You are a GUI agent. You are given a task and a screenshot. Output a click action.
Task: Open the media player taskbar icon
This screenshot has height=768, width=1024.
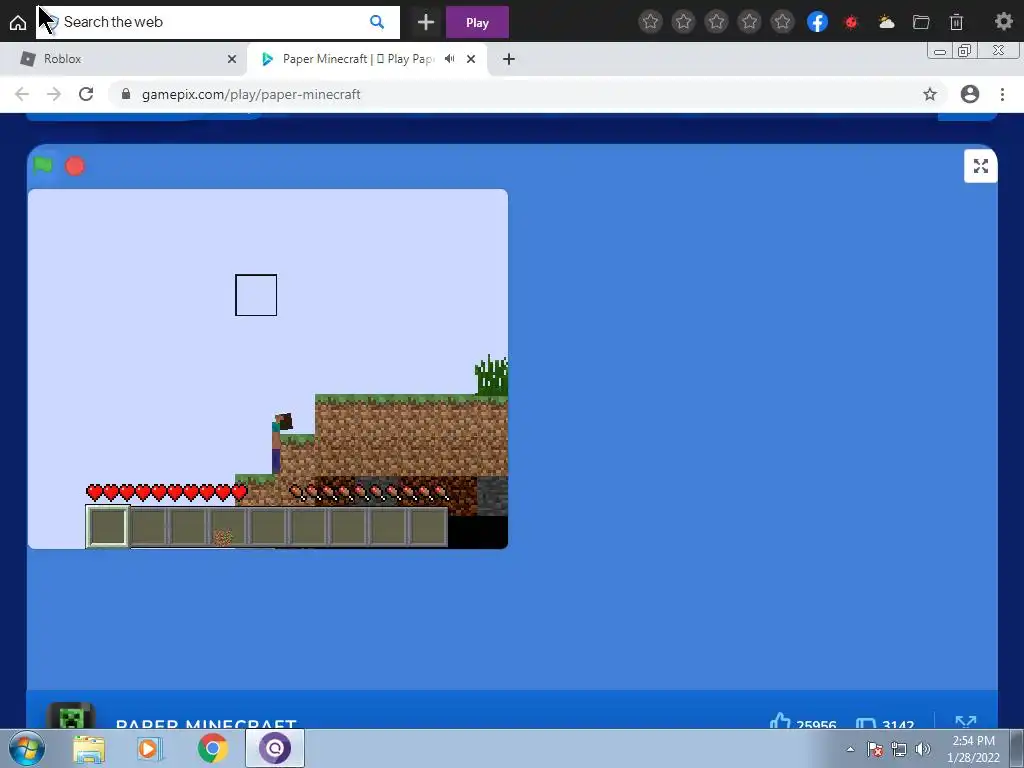[x=150, y=748]
